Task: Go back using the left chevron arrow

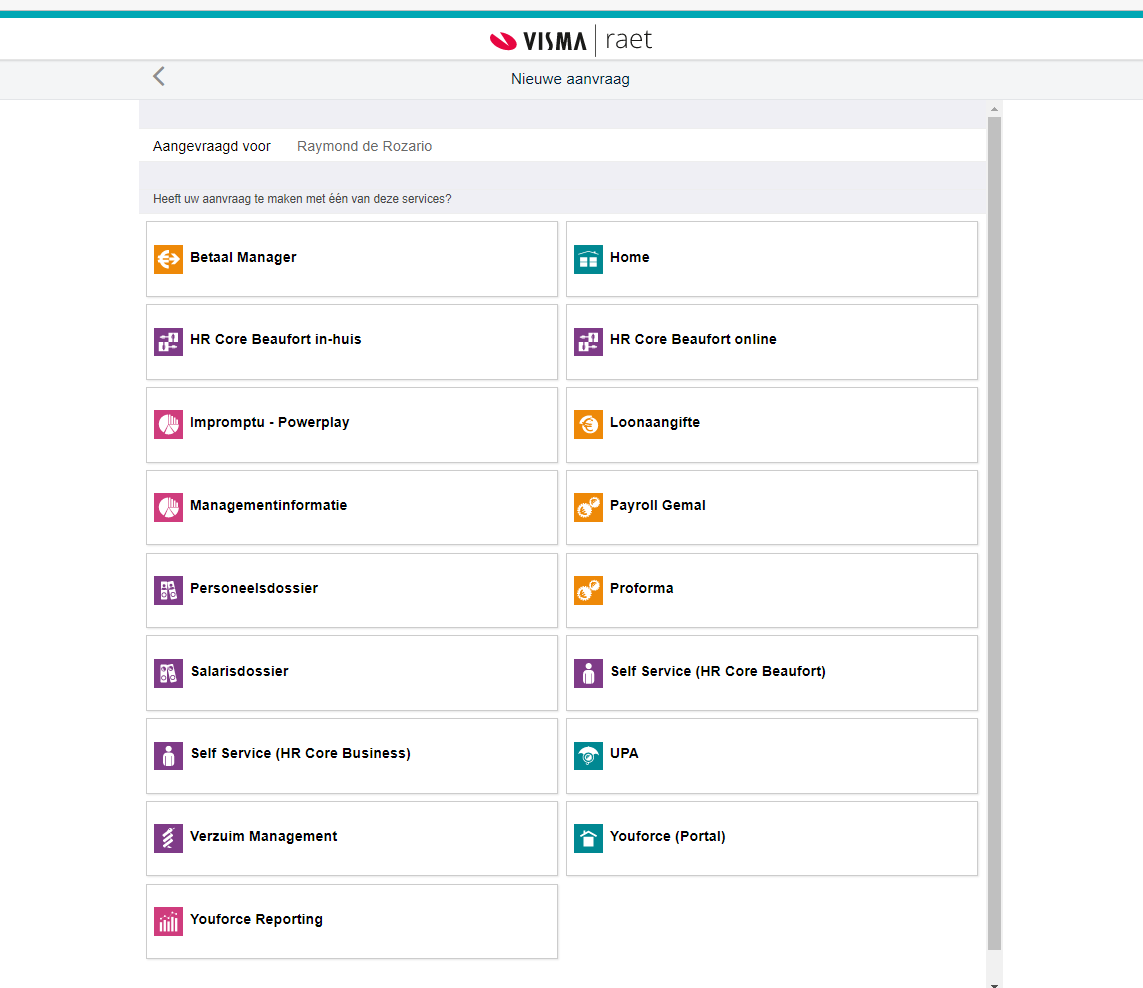Action: click(x=159, y=77)
